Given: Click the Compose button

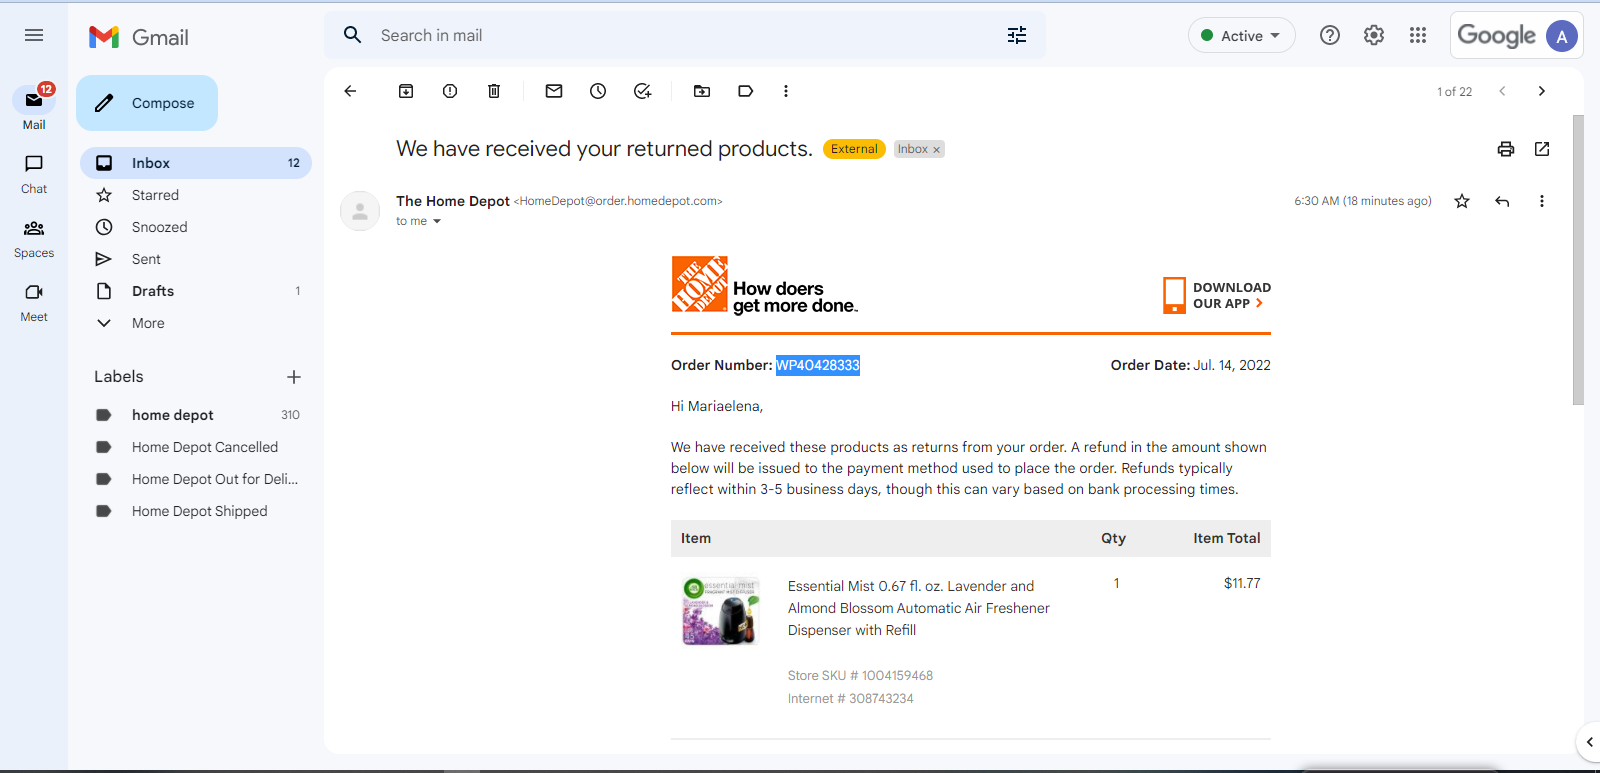Looking at the screenshot, I should point(147,103).
